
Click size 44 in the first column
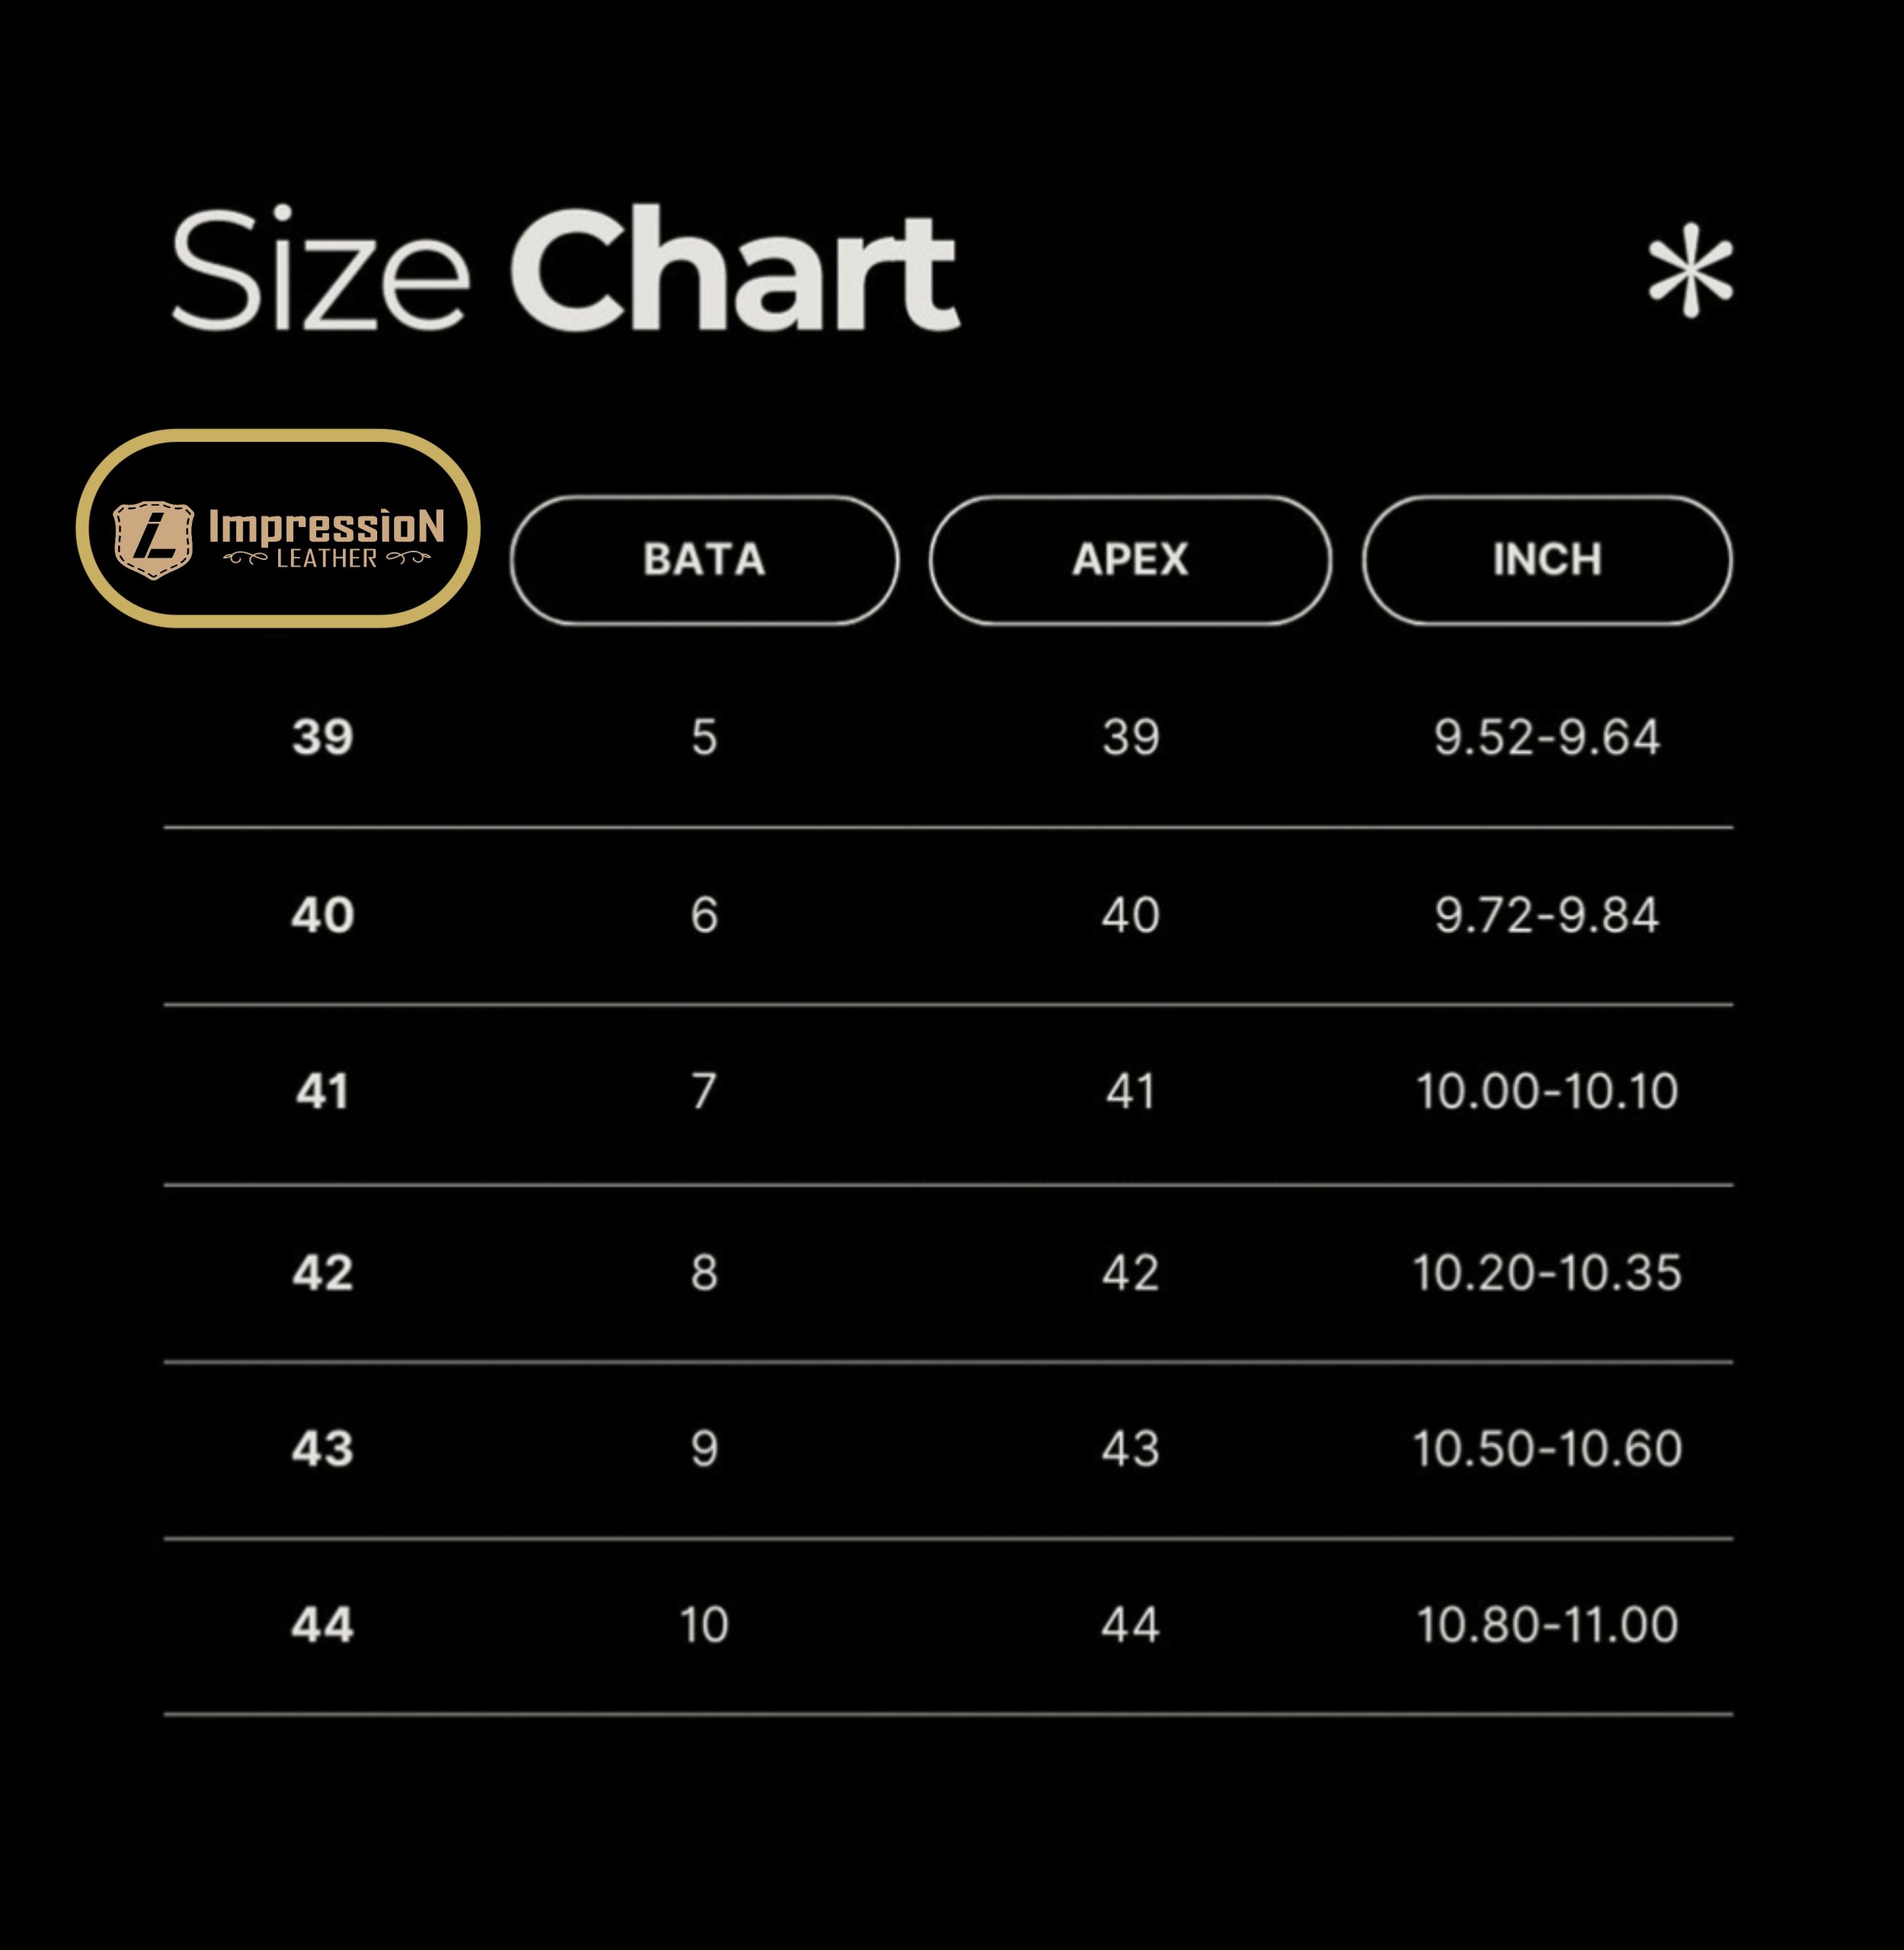[323, 1625]
